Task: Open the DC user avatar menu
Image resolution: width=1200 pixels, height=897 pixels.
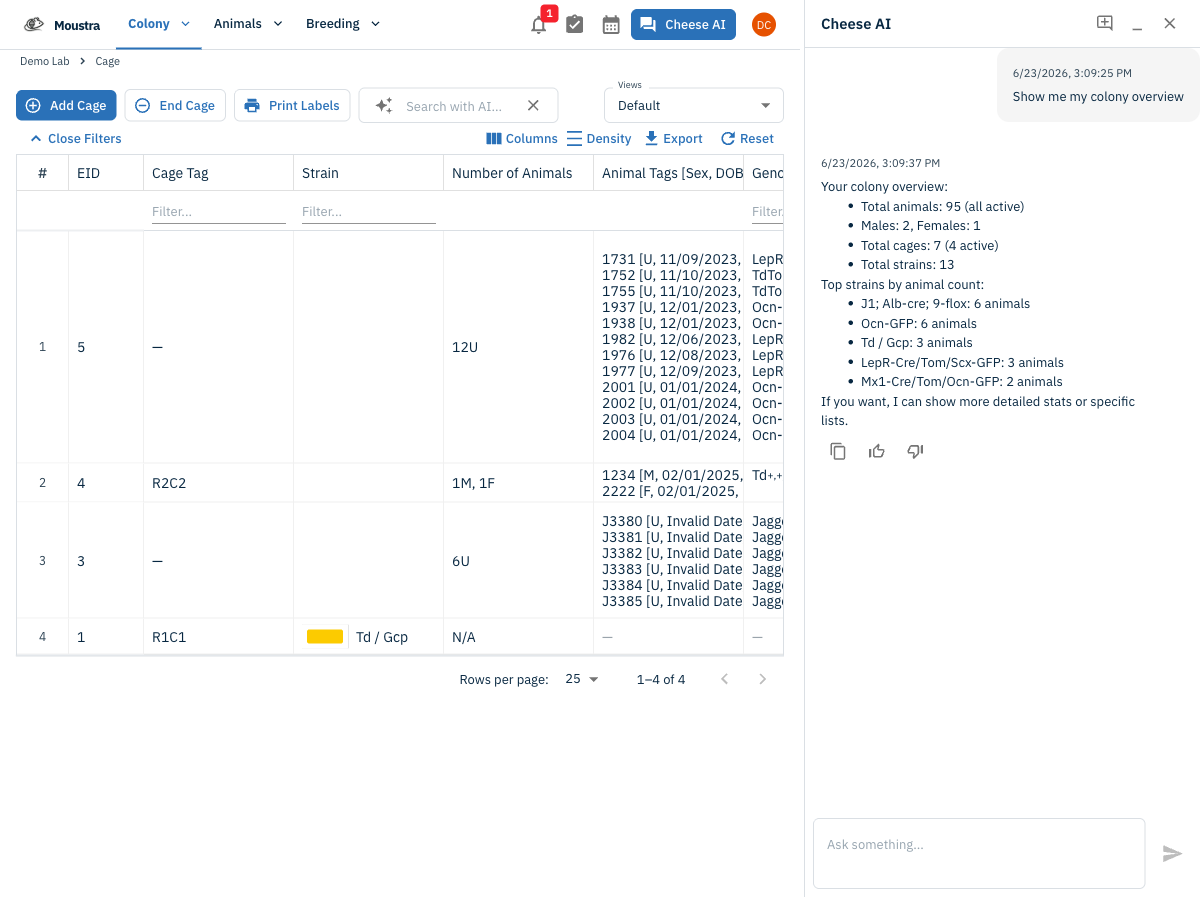Action: tap(764, 25)
